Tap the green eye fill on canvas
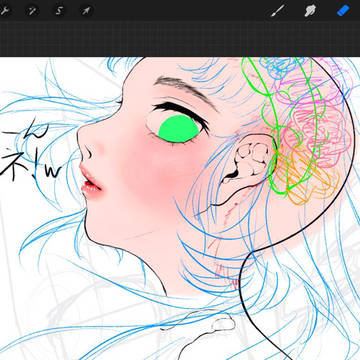Screen dimensions: 360x360 click(178, 129)
